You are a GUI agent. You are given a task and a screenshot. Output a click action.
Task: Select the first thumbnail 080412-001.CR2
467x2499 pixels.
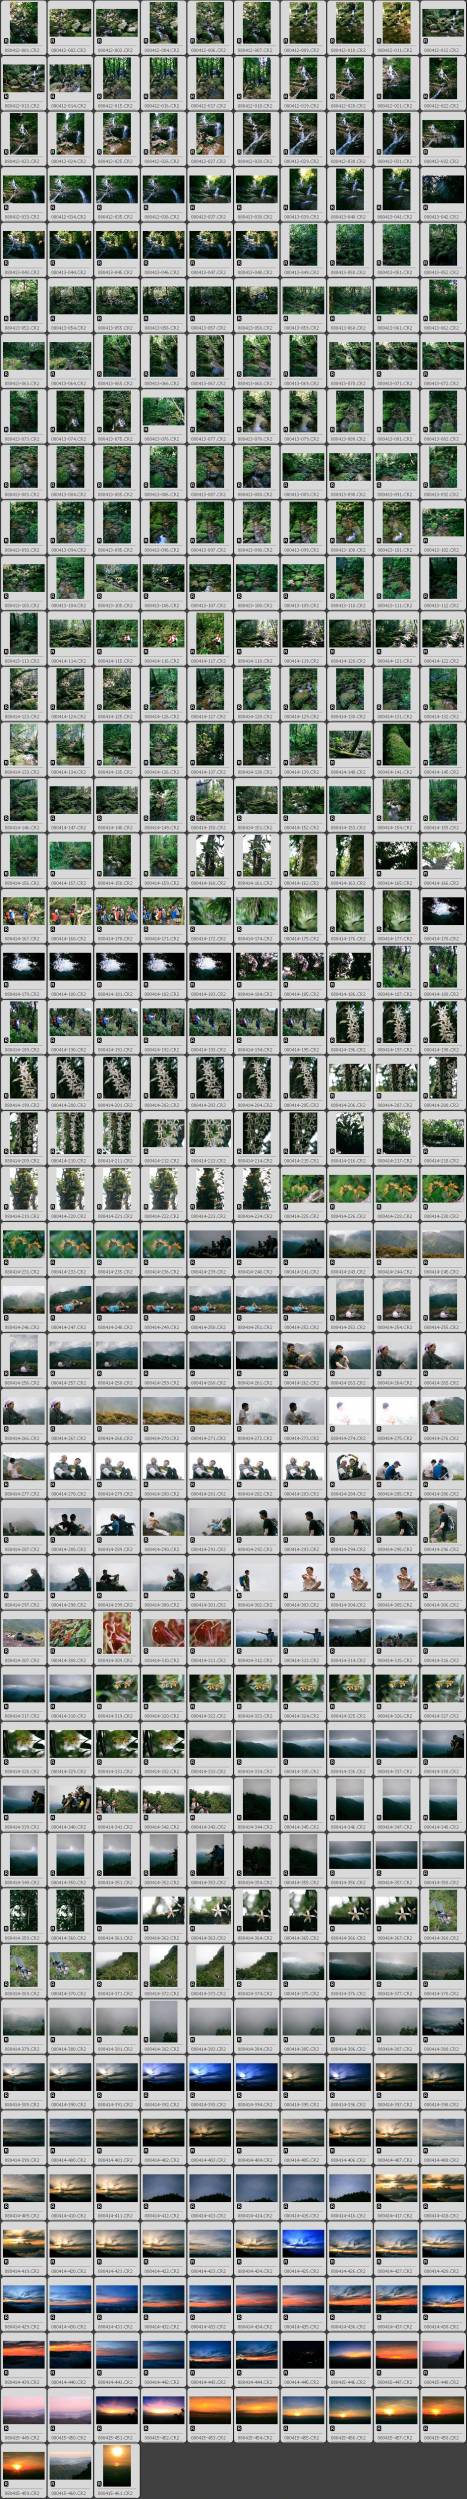coord(22,22)
